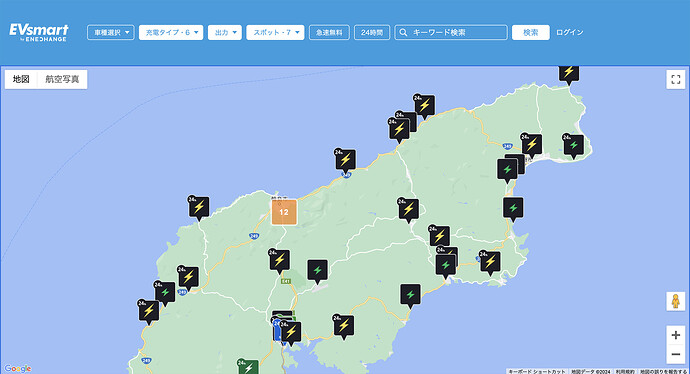Select the westernmost yellow-bolt marker on southwest coast
The width and height of the screenshot is (690, 374).
tap(148, 312)
